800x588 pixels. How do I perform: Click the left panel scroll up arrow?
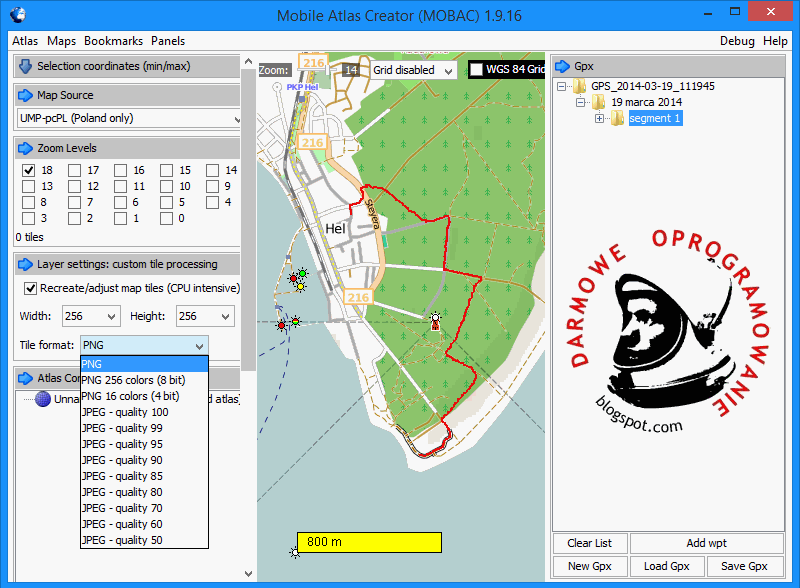coord(248,61)
